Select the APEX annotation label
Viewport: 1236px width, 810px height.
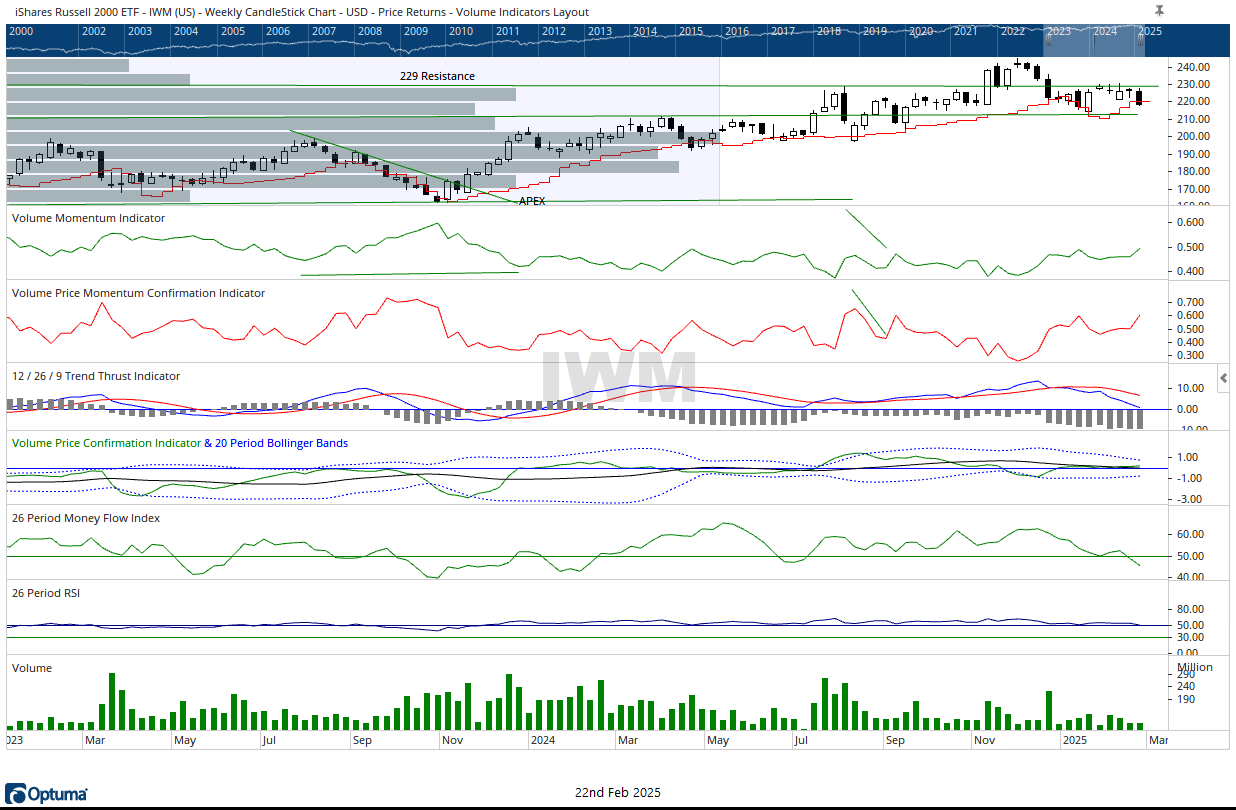tap(532, 201)
